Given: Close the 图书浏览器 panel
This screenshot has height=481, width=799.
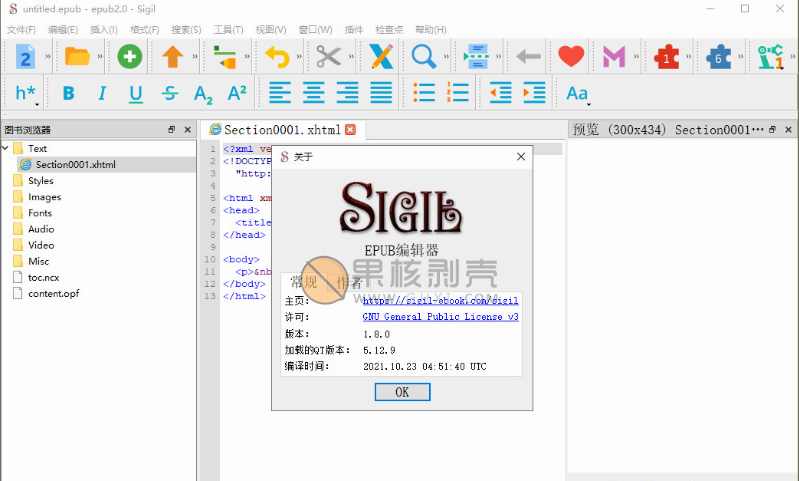Looking at the screenshot, I should (x=188, y=129).
